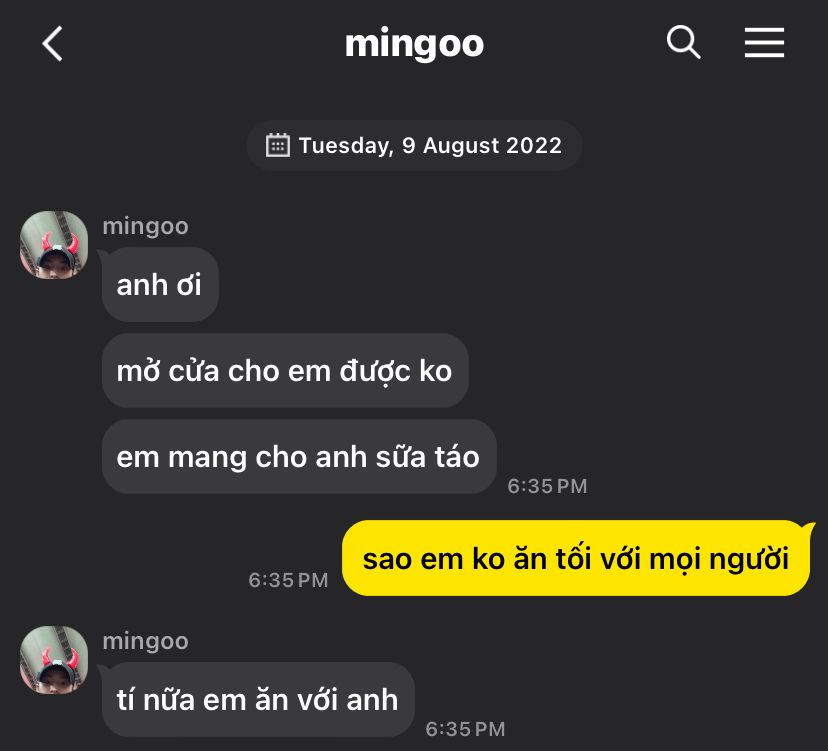Tap the date text "9 August 2022"

pos(482,145)
